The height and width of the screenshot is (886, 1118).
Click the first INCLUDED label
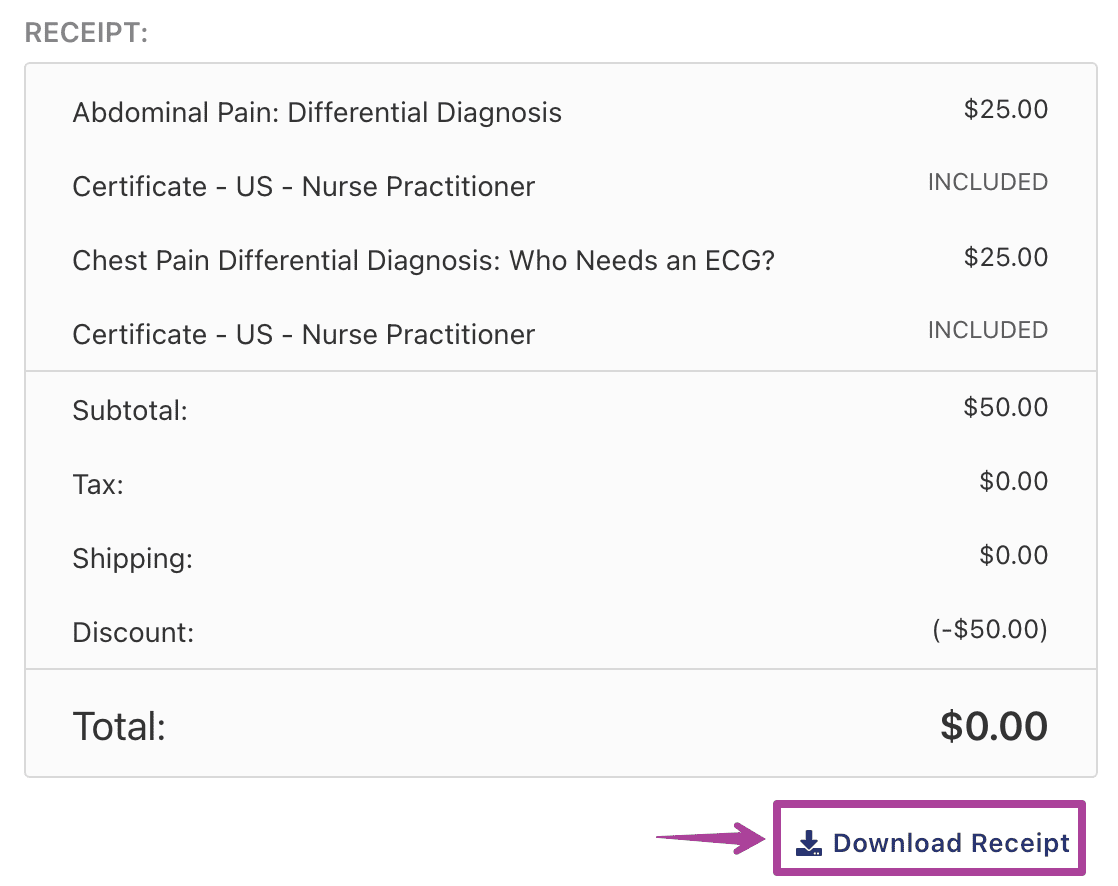tap(988, 182)
